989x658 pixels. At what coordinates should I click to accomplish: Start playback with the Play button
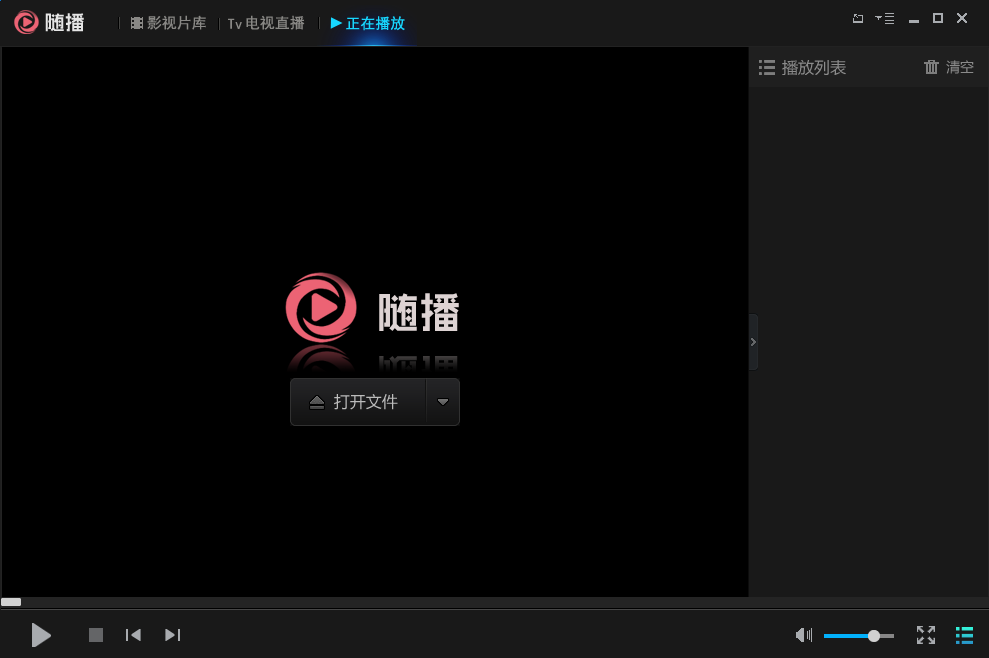41,635
